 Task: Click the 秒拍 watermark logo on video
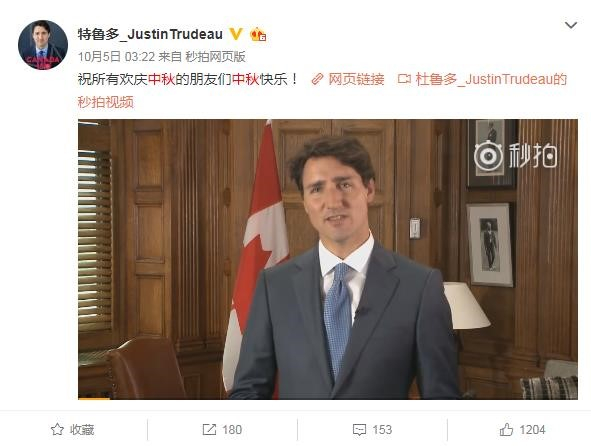[515, 156]
